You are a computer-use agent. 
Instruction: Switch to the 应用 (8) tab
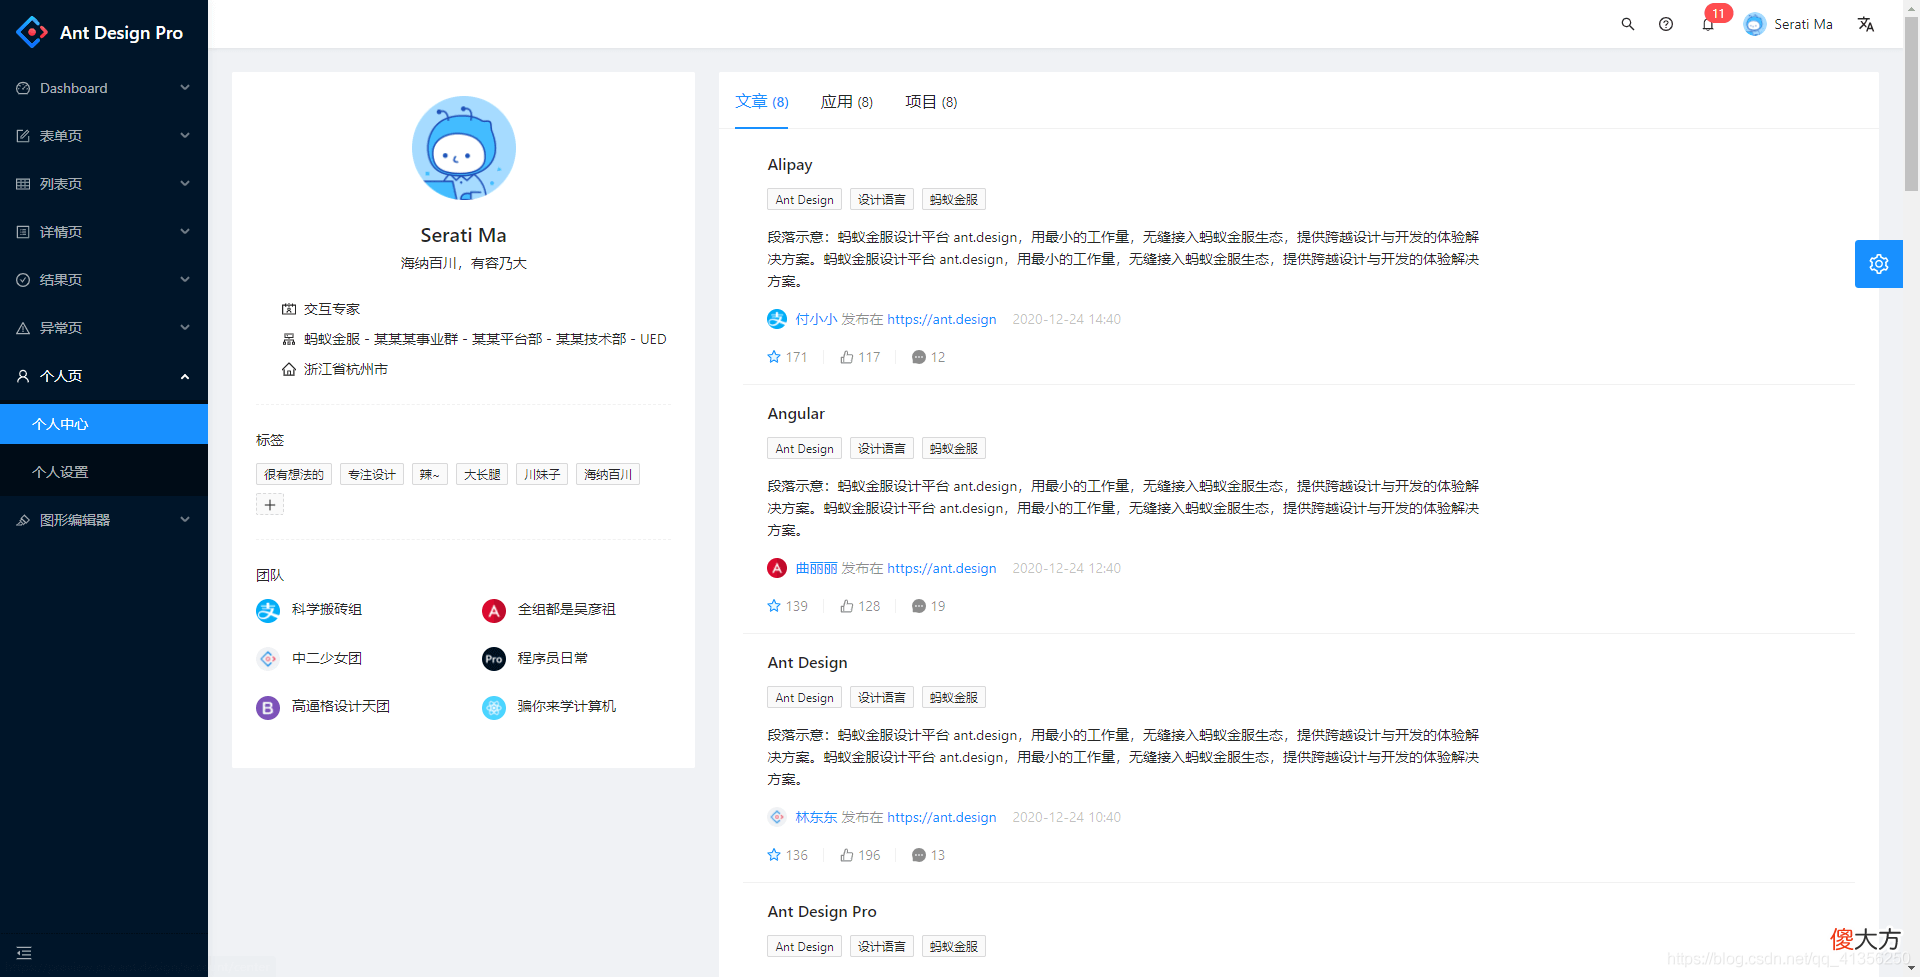(847, 102)
